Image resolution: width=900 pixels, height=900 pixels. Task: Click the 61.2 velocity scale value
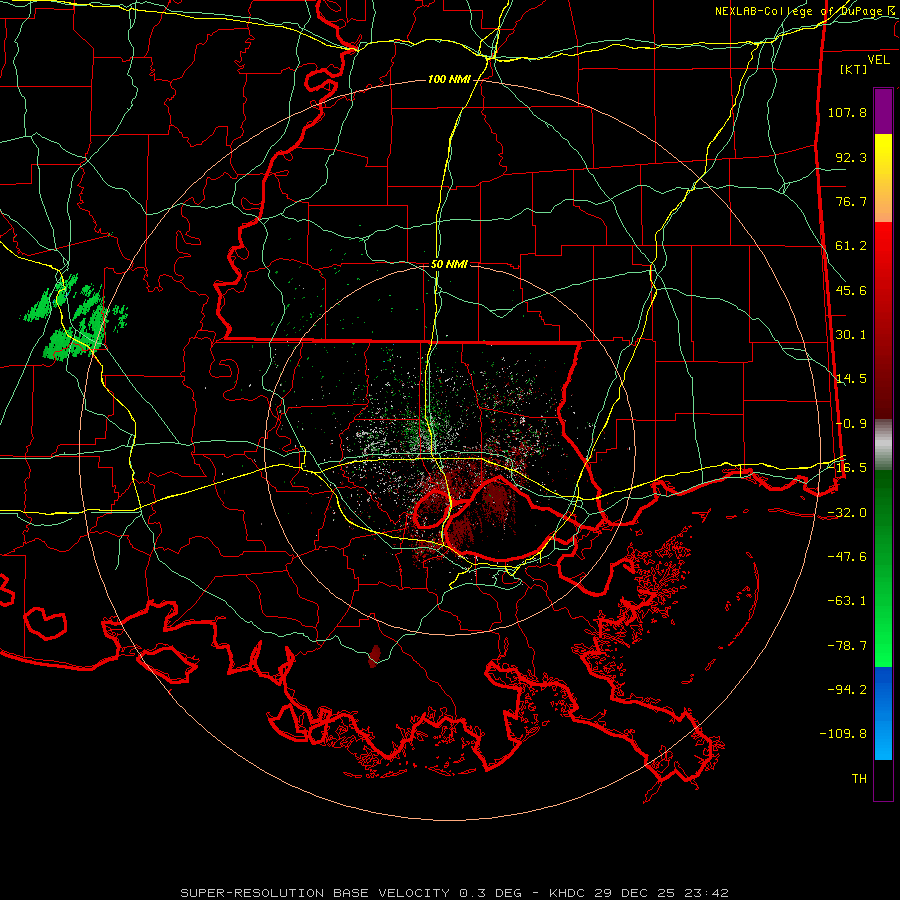(x=851, y=246)
